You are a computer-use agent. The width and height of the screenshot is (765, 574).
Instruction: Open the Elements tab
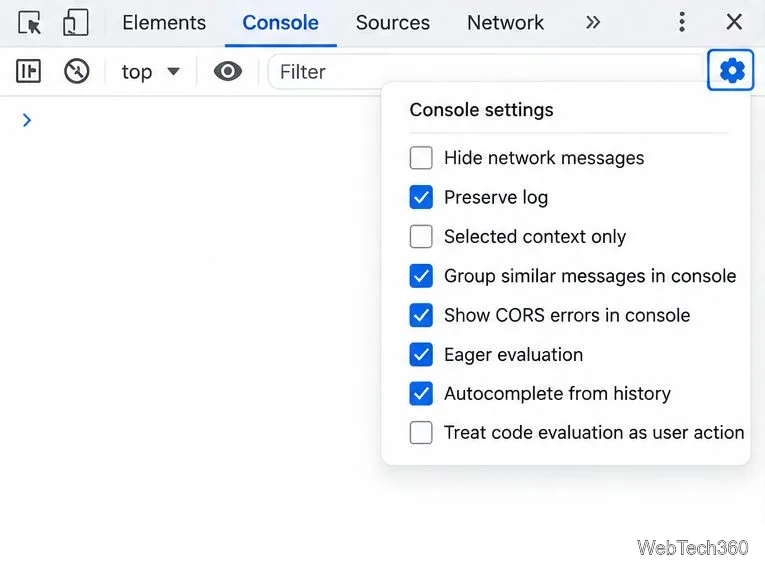pyautogui.click(x=164, y=22)
